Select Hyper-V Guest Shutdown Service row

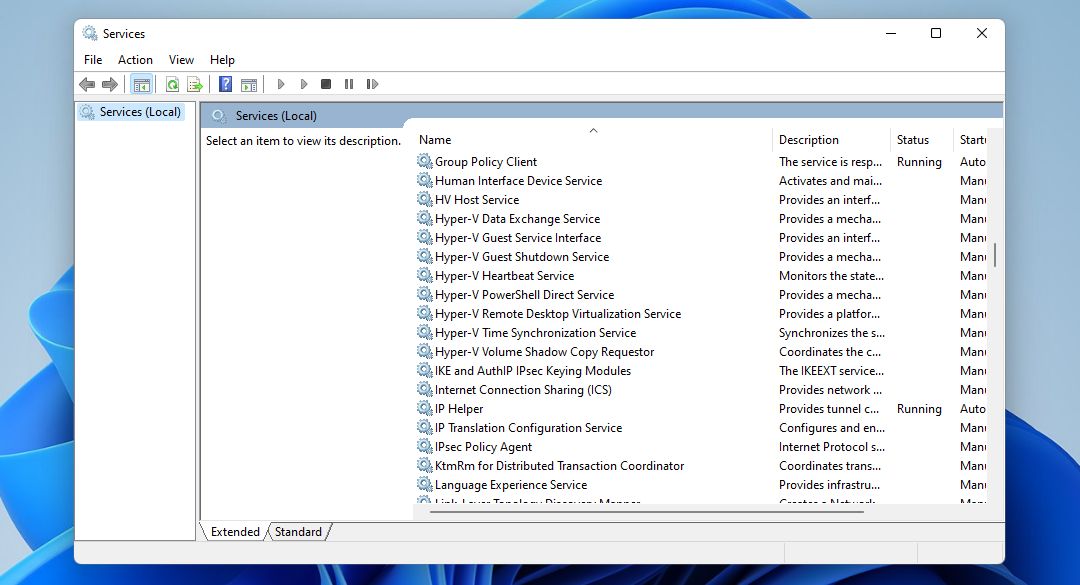pos(521,256)
